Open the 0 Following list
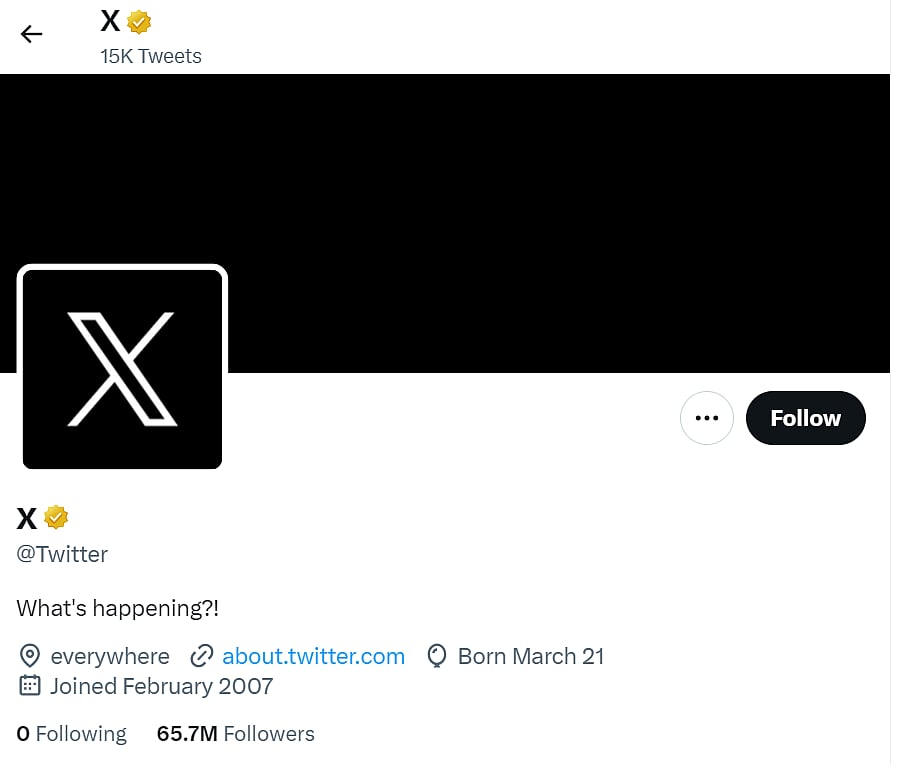Image resolution: width=904 pixels, height=765 pixels. pos(71,733)
